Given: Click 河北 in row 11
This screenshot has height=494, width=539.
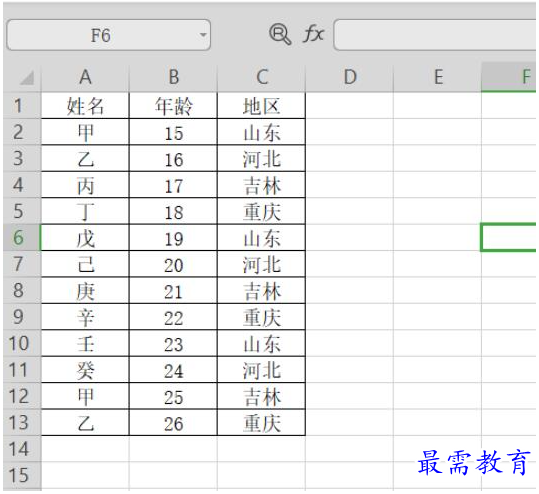Looking at the screenshot, I should pos(262,370).
